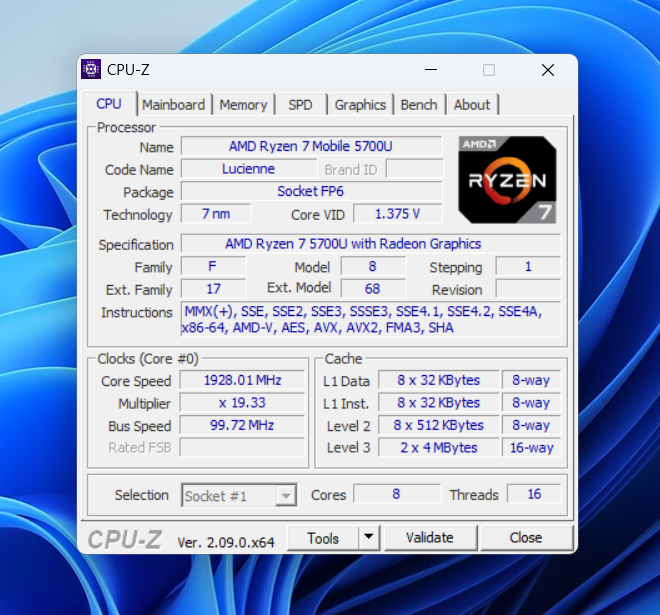Switch to the Memory tab
Image resolution: width=660 pixels, height=615 pixels.
pos(243,105)
